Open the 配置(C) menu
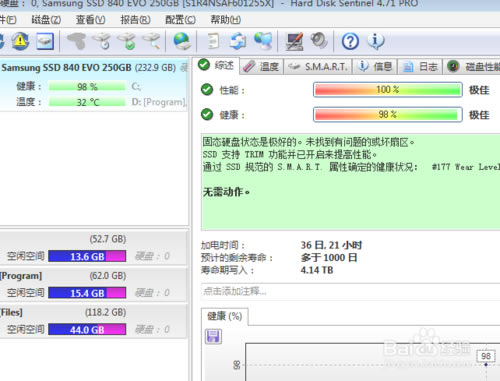Viewport: 500px width, 381px height. (x=180, y=20)
